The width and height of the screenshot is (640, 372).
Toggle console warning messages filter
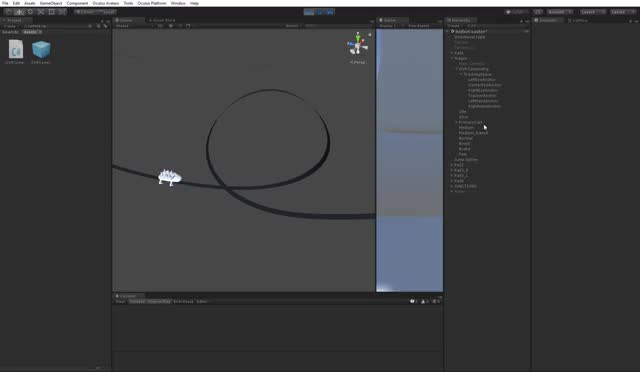pyautogui.click(x=425, y=302)
